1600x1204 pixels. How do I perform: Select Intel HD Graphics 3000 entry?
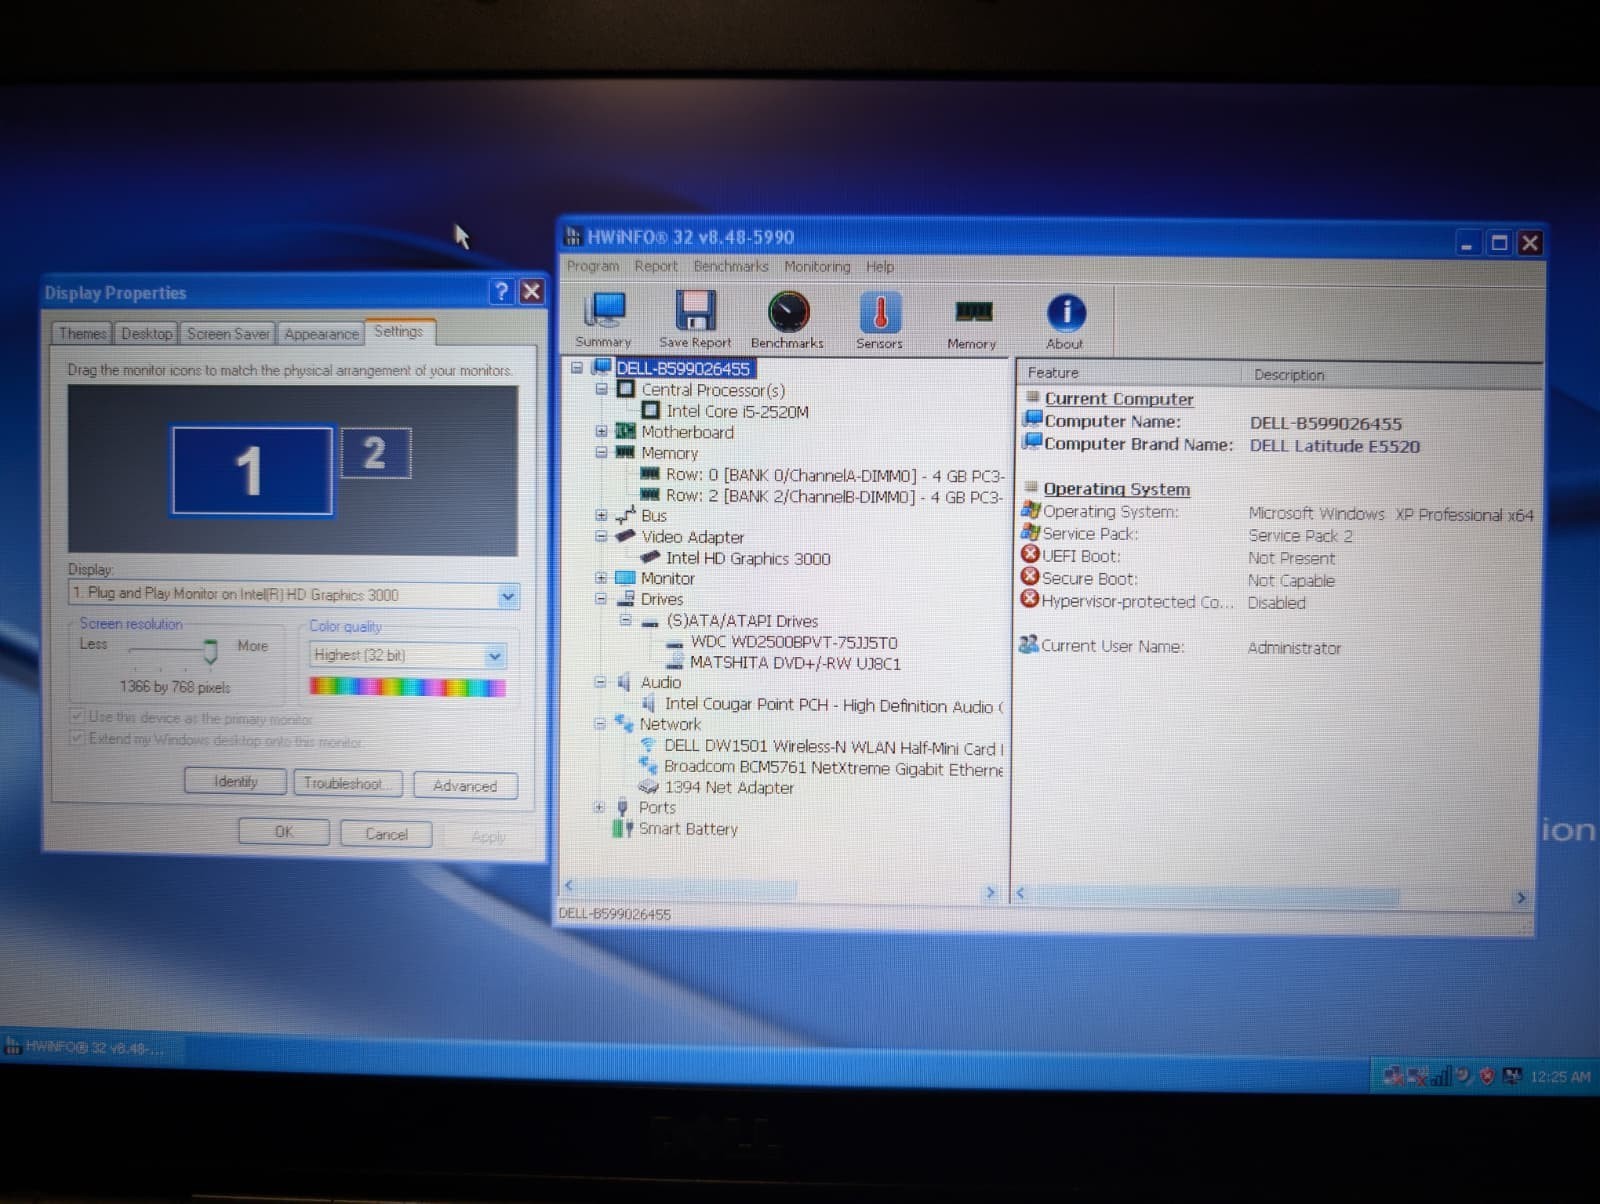click(x=748, y=558)
